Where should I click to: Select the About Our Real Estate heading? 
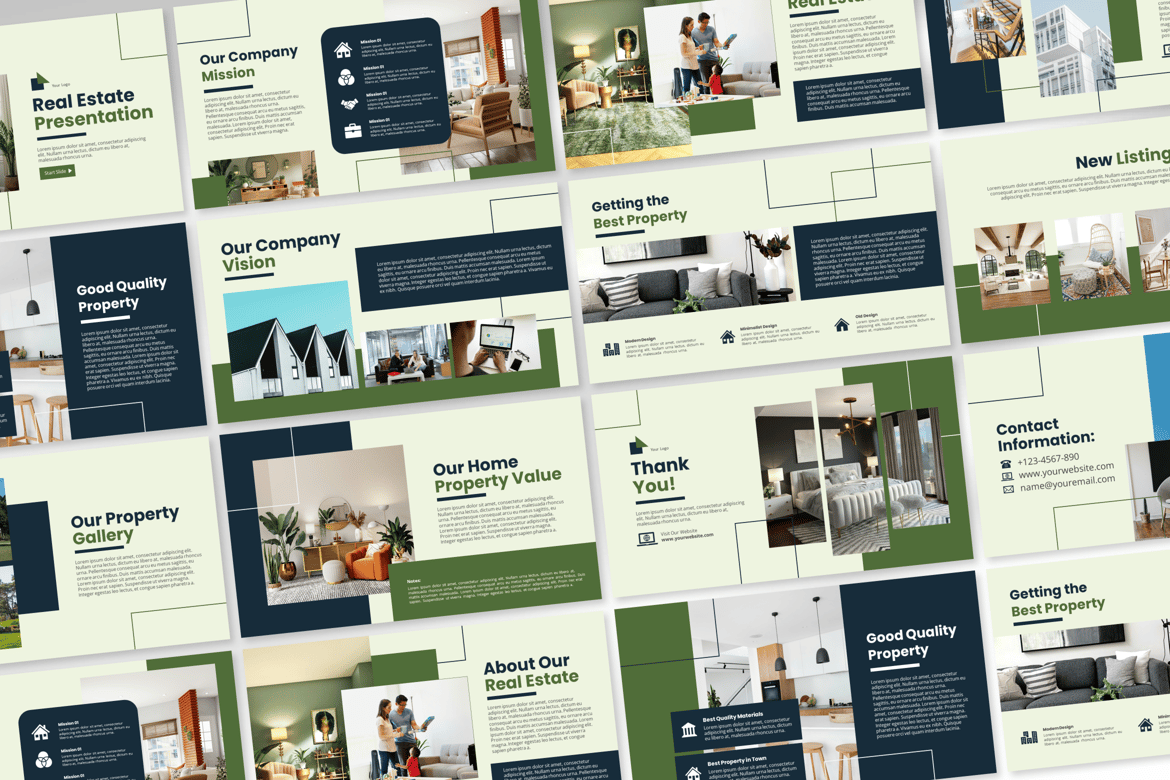531,673
